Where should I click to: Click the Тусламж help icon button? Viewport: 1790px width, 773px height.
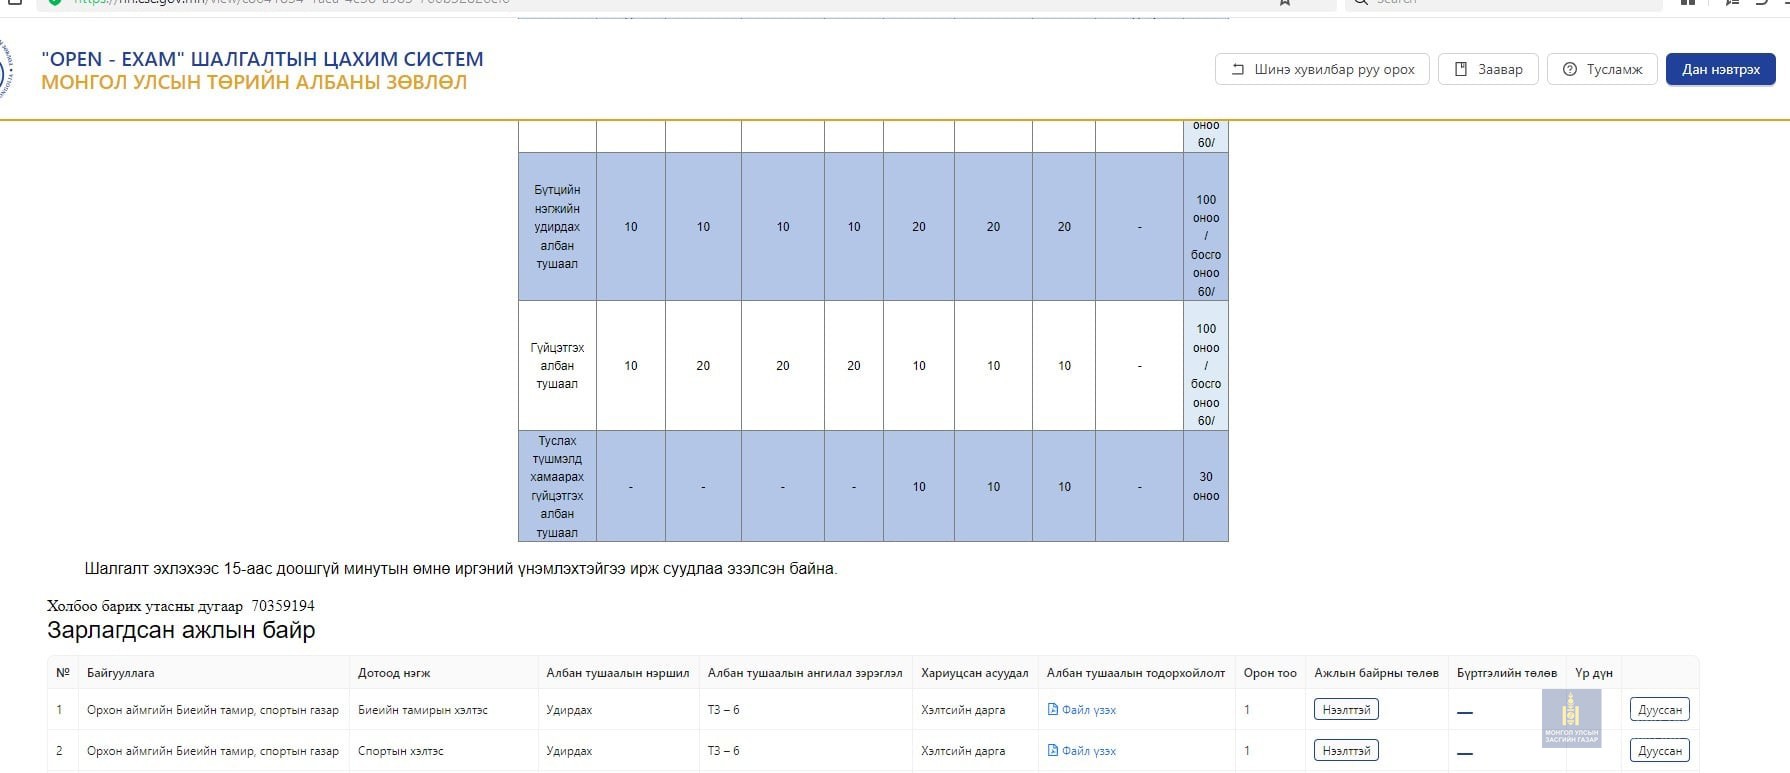pos(1602,69)
